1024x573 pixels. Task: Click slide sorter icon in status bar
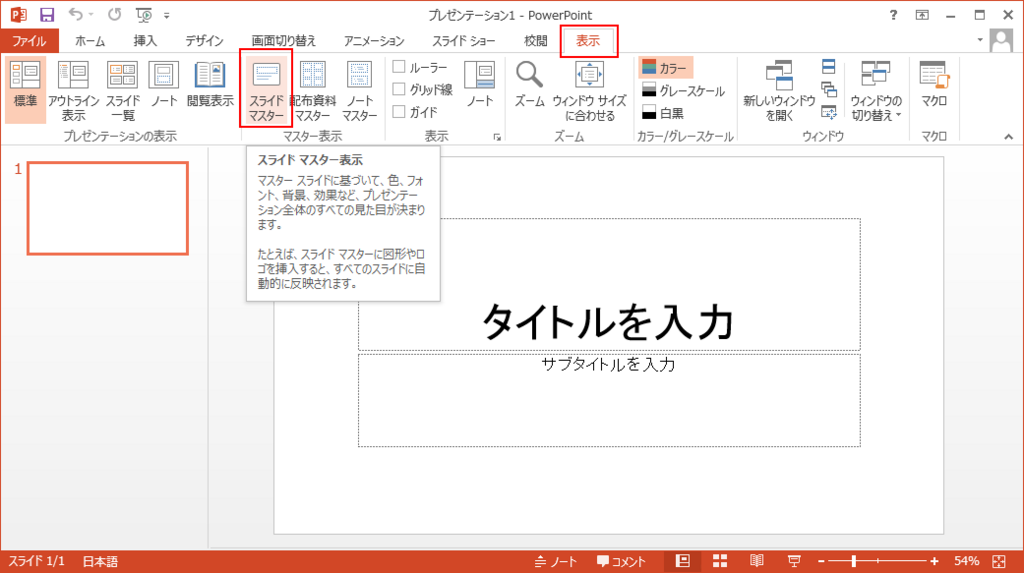click(720, 561)
